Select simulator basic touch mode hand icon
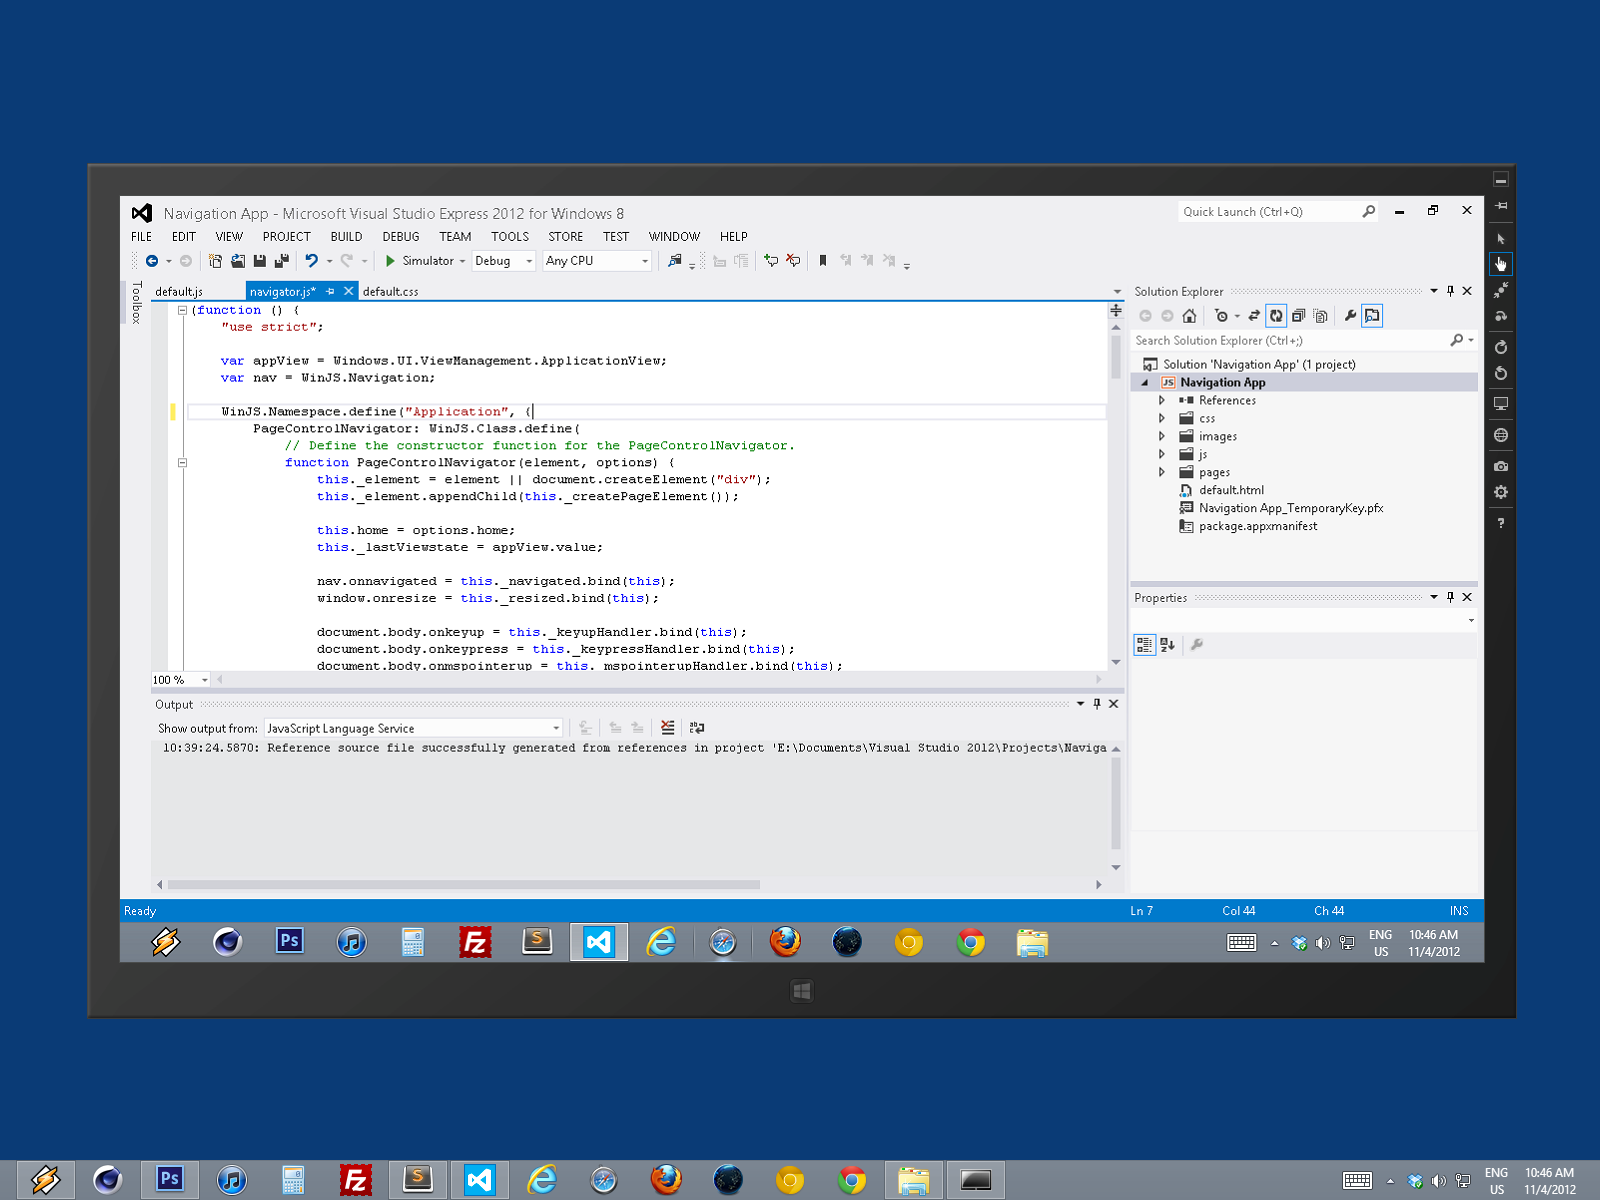The image size is (1600, 1200). [x=1501, y=264]
